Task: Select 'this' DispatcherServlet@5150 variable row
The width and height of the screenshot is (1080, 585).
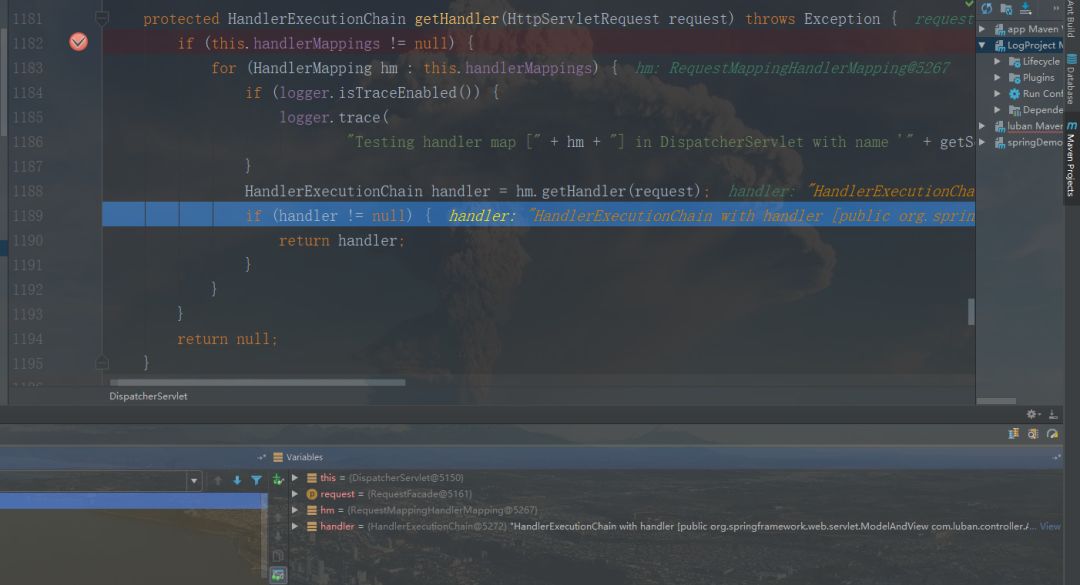Action: 675,478
